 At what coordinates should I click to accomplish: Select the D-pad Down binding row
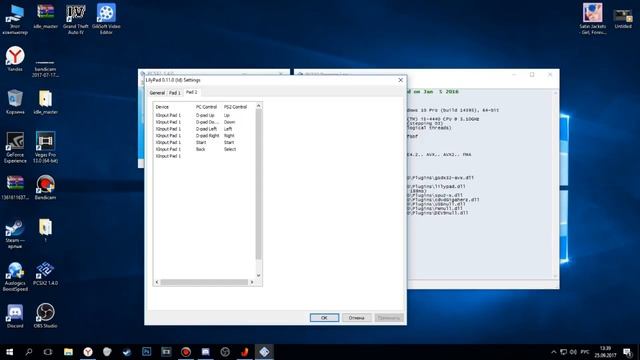pyautogui.click(x=204, y=122)
